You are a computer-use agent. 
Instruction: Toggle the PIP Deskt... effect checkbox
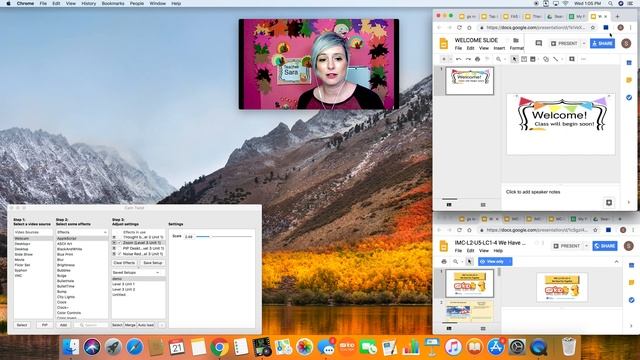click(x=120, y=248)
